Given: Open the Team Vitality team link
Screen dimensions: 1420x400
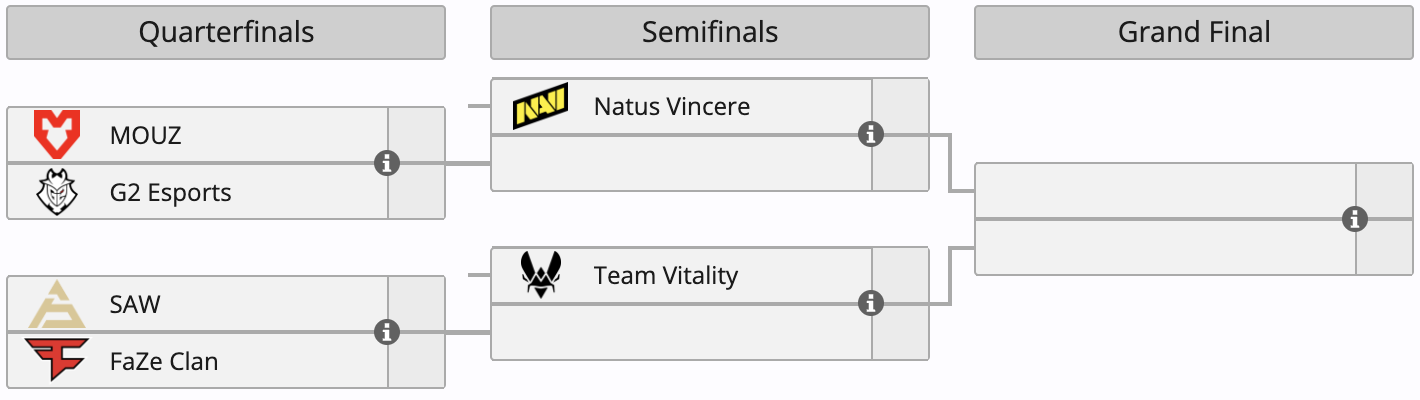Looking at the screenshot, I should click(665, 275).
